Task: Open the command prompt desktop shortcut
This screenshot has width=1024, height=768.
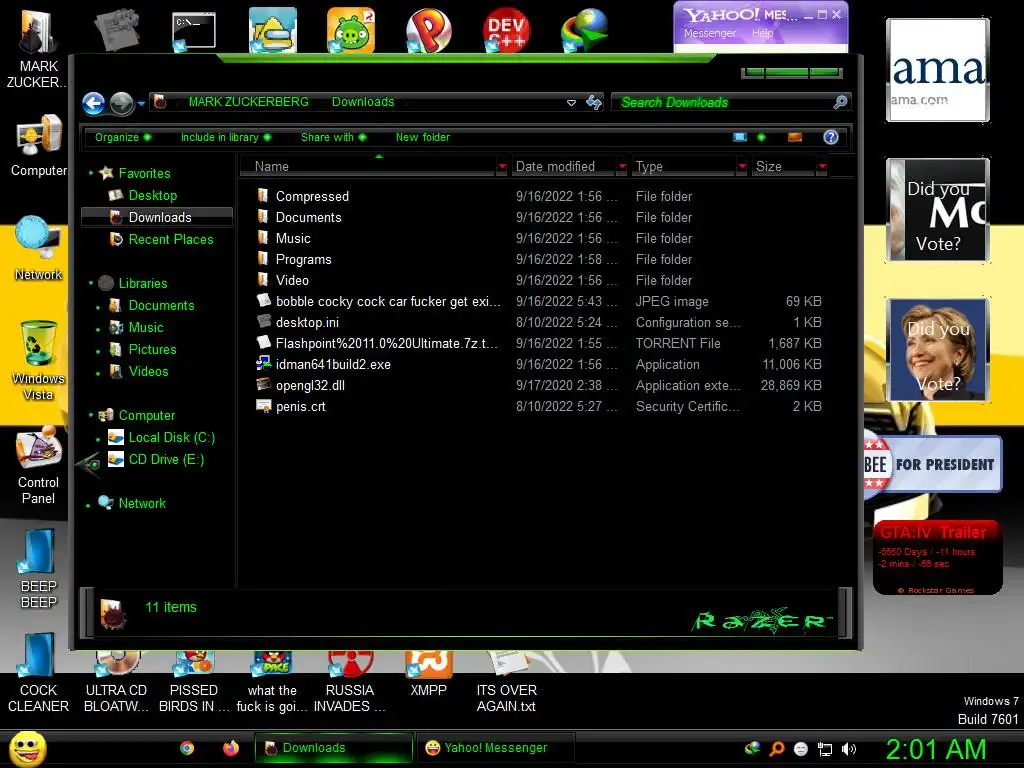Action: [x=193, y=31]
